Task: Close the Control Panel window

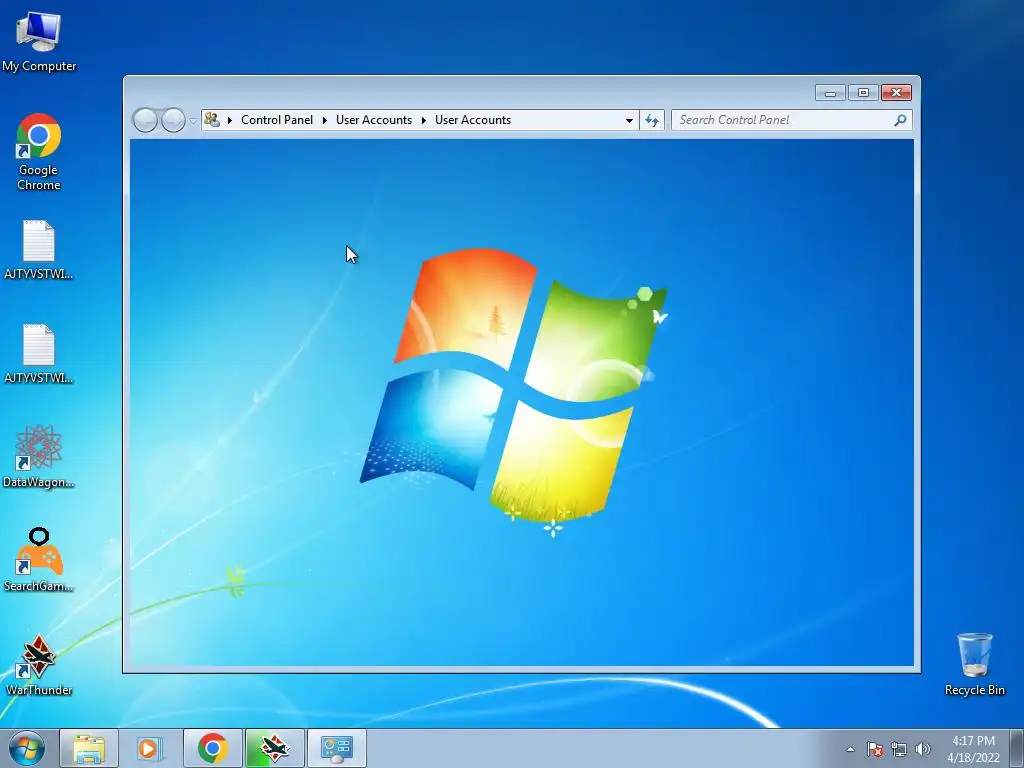Action: coord(896,93)
